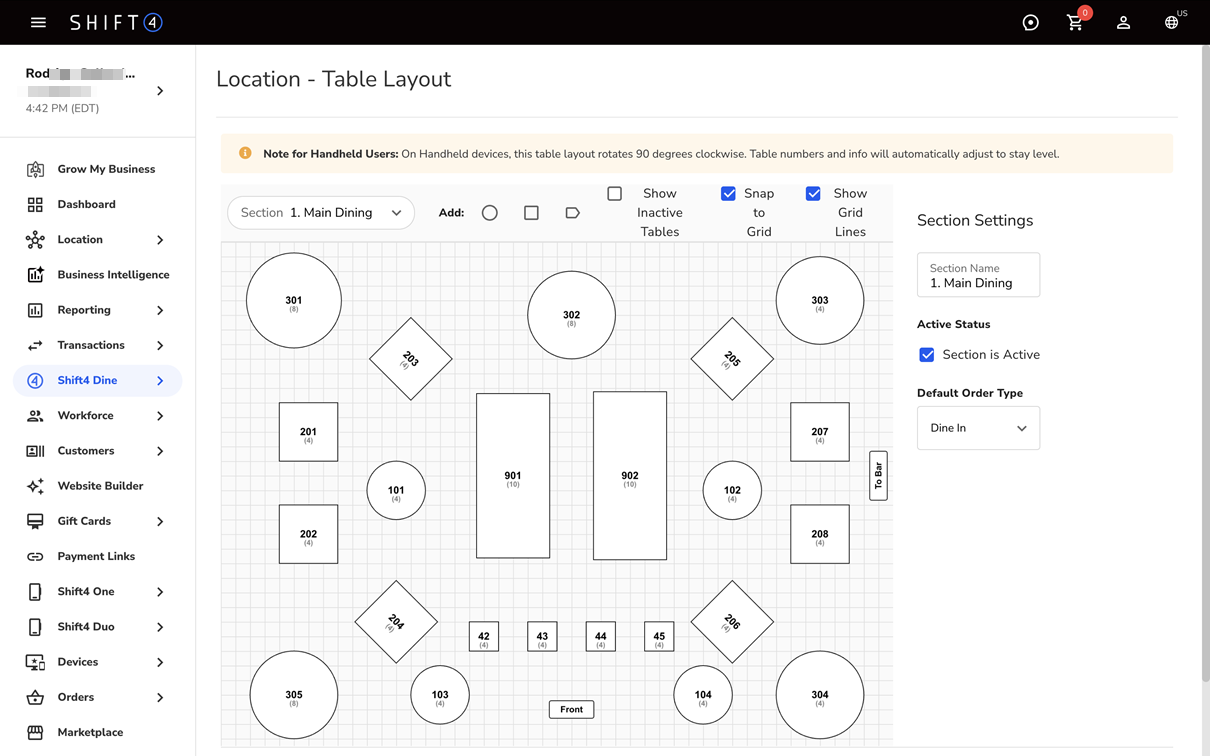Add a square table shape

(x=531, y=213)
